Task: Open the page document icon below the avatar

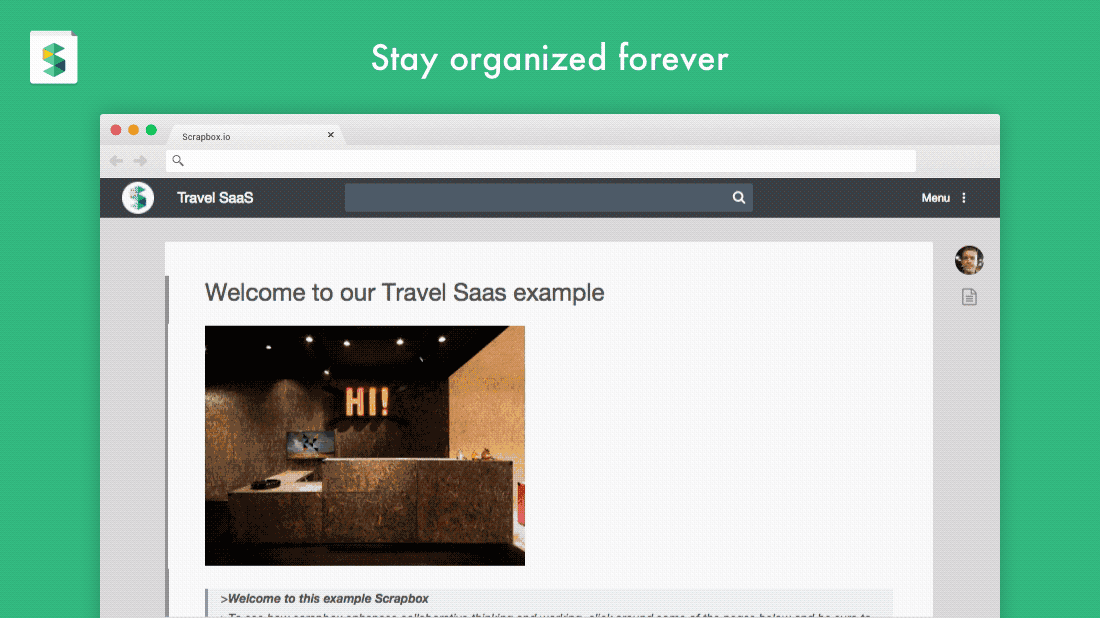Action: [x=969, y=297]
